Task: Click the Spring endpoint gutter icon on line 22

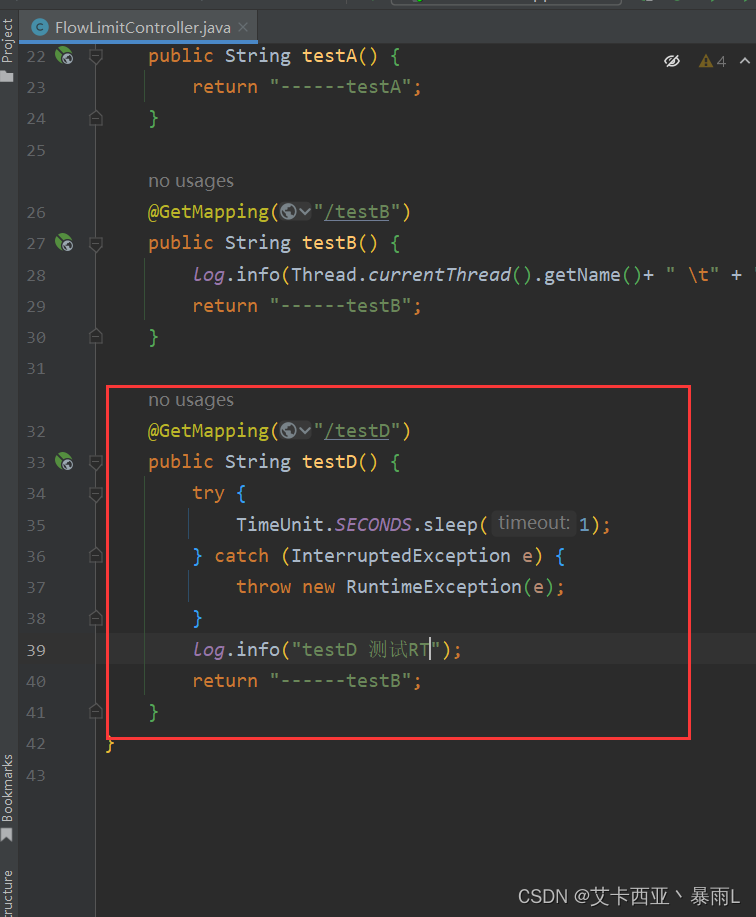Action: coord(64,56)
